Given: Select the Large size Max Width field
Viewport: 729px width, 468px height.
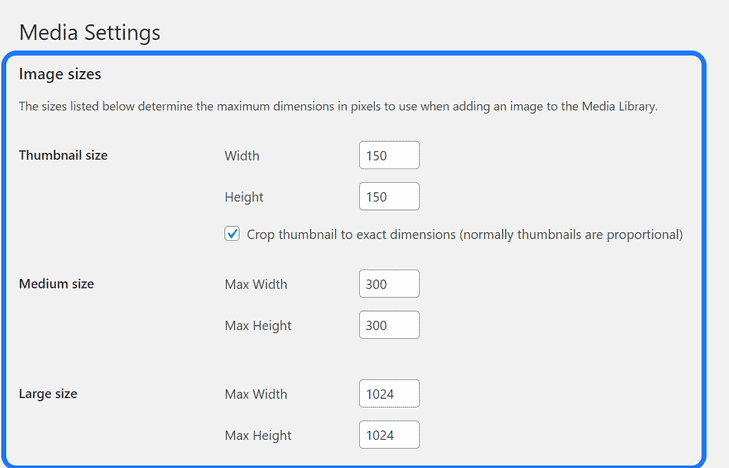Looking at the screenshot, I should click(389, 394).
